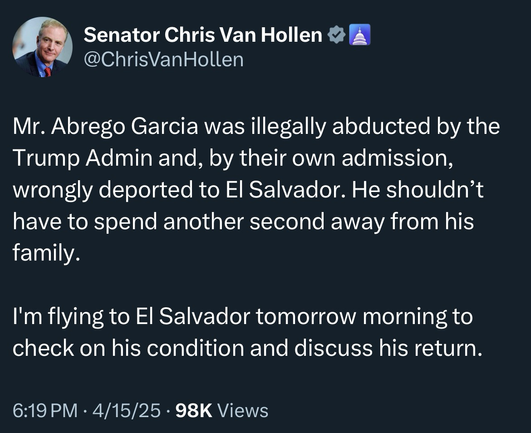
Task: Select the 4/15/25 post date
Action: point(126,411)
